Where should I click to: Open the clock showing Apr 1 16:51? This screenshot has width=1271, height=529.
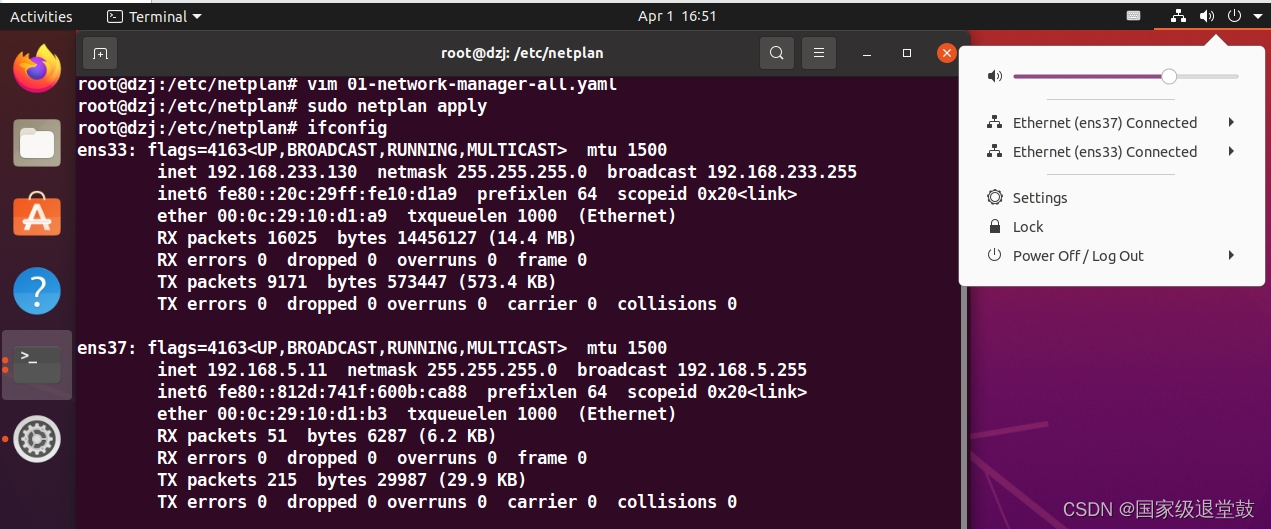click(x=677, y=16)
